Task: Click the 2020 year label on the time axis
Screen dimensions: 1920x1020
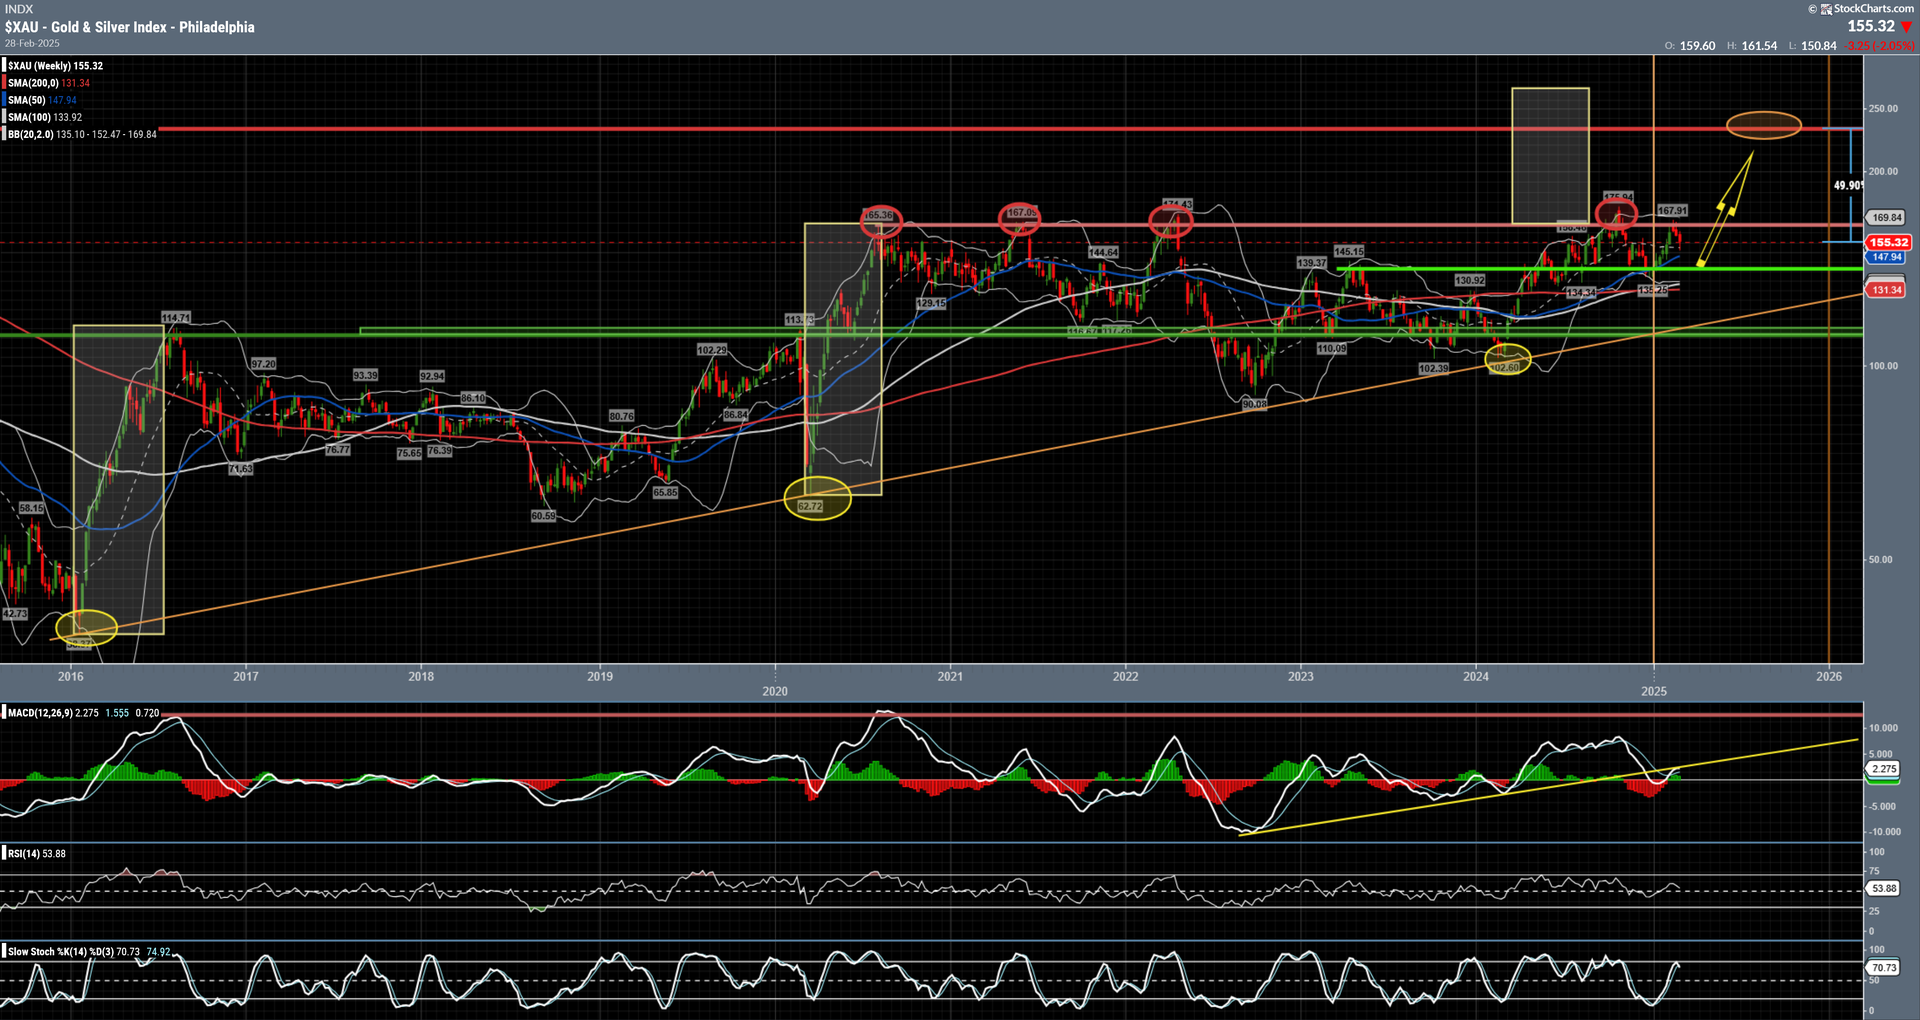Action: (774, 691)
